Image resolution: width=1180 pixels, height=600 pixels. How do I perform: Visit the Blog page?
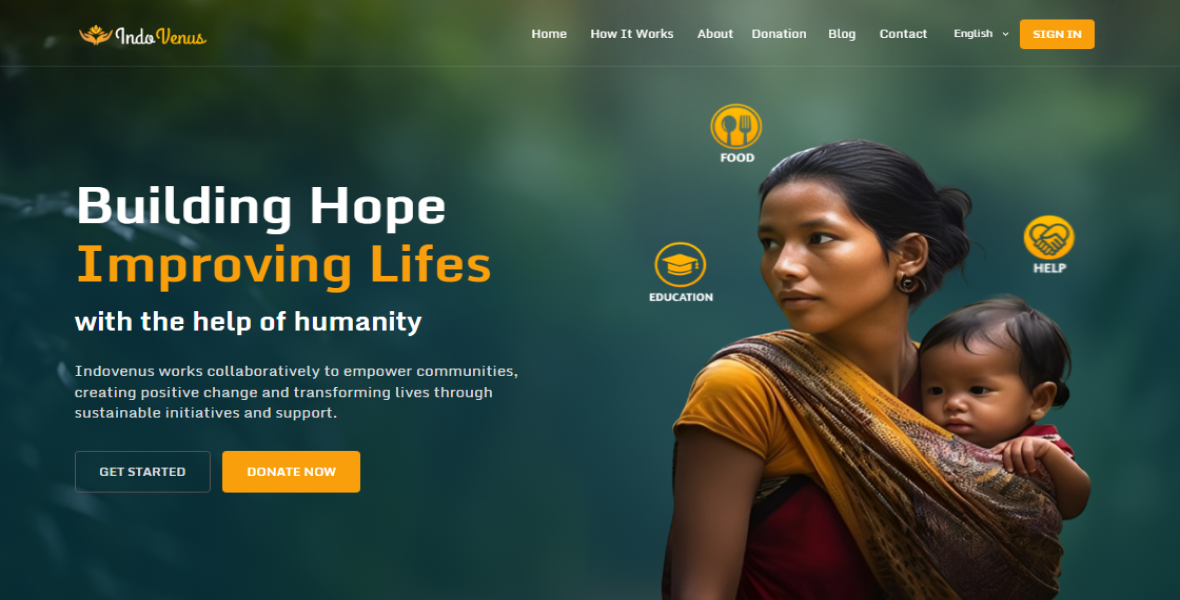[x=842, y=34]
